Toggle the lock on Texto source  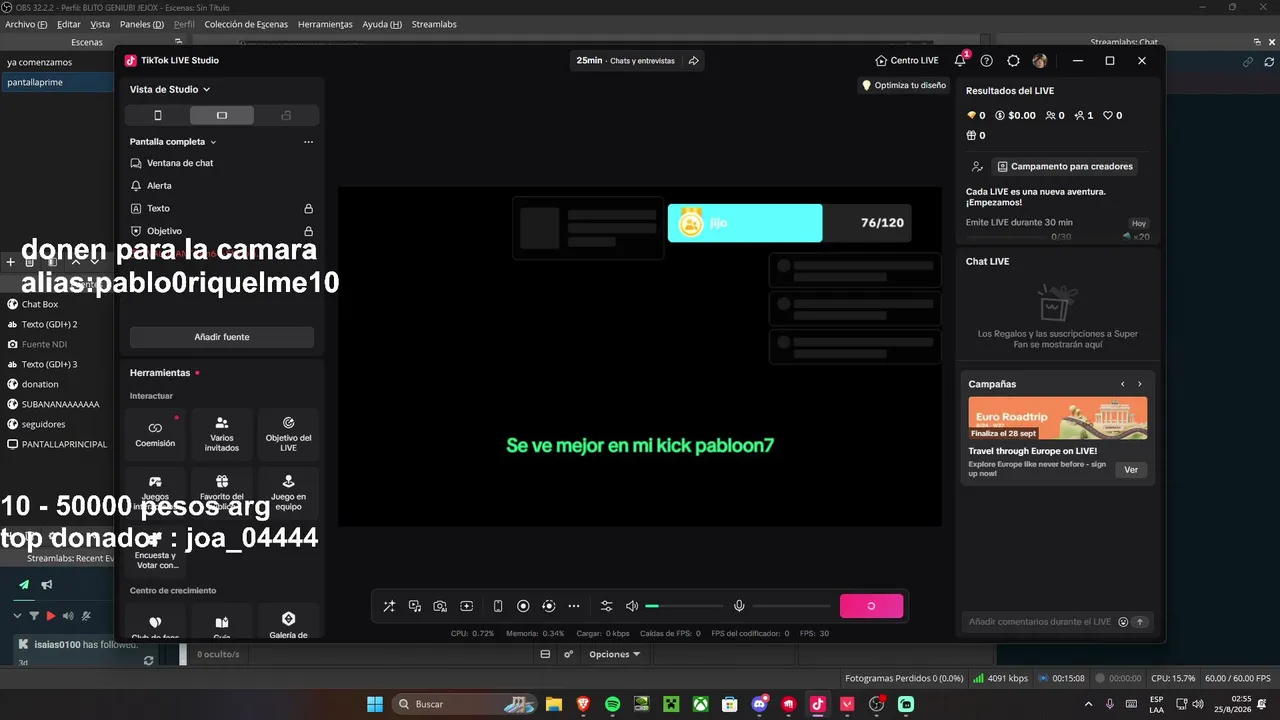[x=308, y=209]
